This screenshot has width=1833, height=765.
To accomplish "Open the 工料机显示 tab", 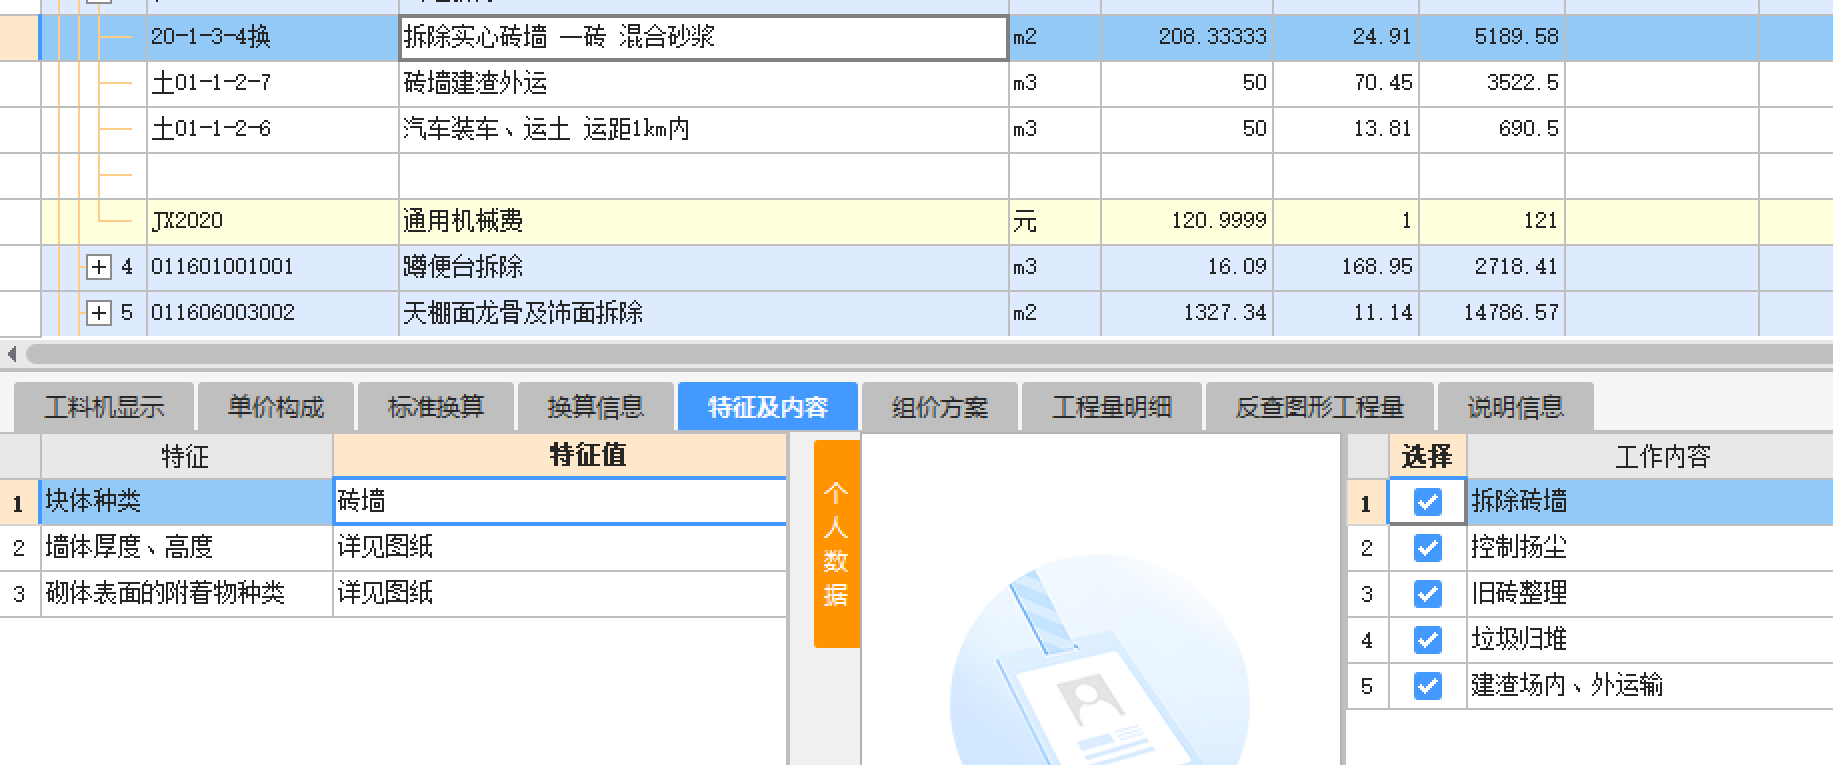I will pyautogui.click(x=104, y=407).
